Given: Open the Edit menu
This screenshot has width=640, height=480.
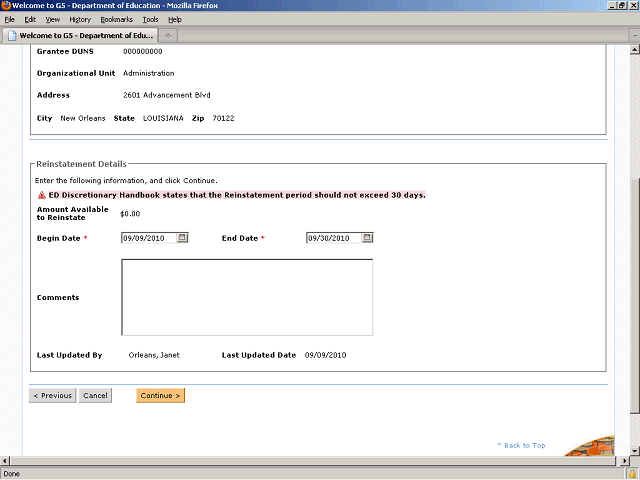Looking at the screenshot, I should point(30,20).
